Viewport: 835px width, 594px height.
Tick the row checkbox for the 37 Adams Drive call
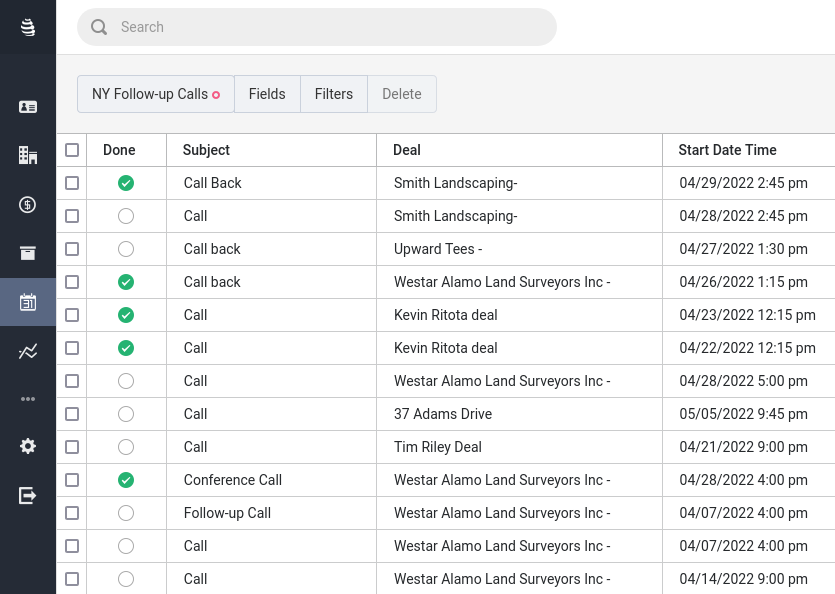72,414
